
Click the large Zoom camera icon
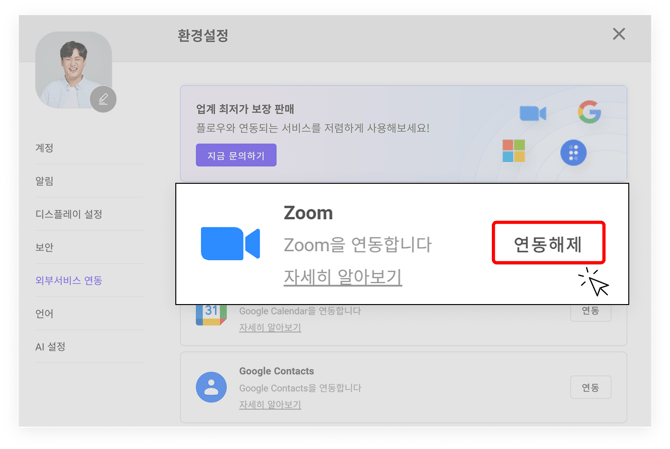click(x=230, y=244)
